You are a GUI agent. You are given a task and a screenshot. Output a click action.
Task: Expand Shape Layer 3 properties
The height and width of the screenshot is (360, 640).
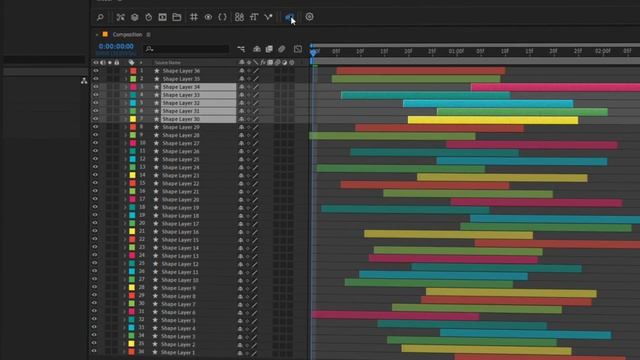(x=125, y=336)
